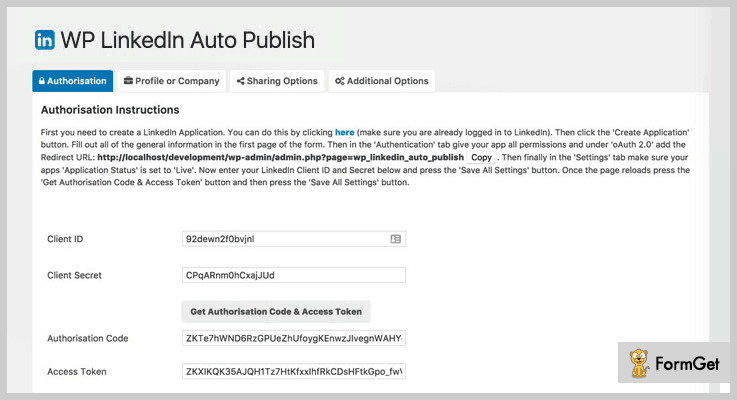Click the 'Authorisation Code' label
Image resolution: width=737 pixels, height=400 pixels.
point(87,338)
